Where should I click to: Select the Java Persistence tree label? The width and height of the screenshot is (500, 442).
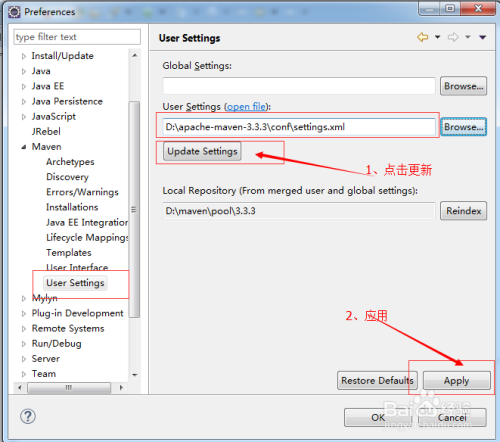[67, 101]
